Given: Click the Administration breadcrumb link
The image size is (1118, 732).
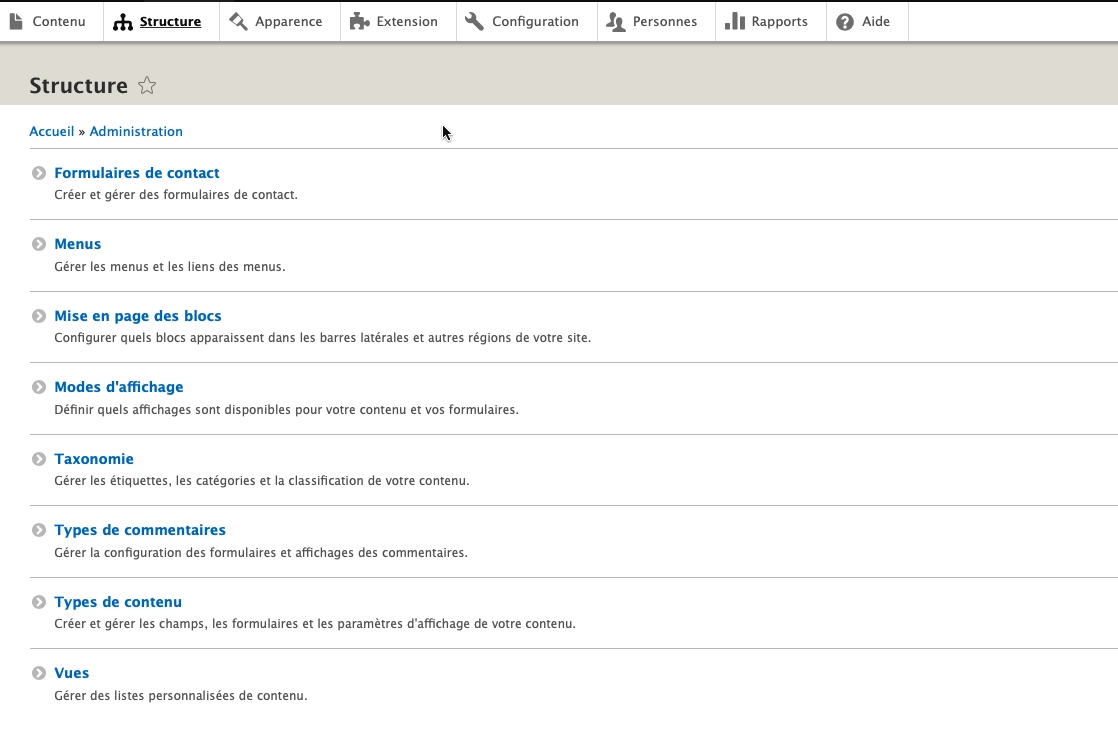Looking at the screenshot, I should click(x=136, y=131).
